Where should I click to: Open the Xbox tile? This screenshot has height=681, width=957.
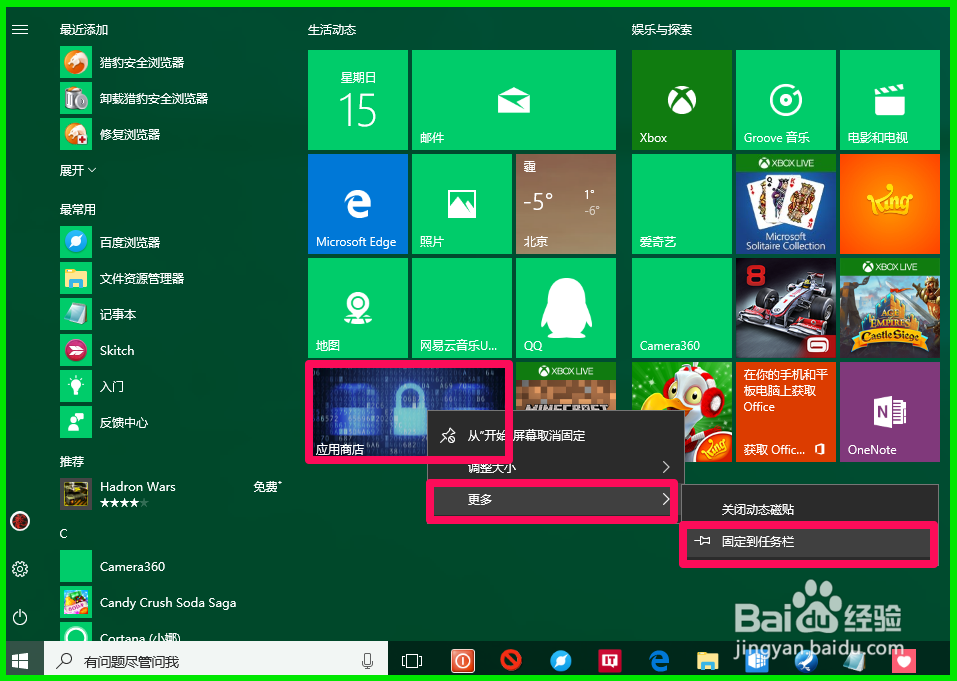682,100
